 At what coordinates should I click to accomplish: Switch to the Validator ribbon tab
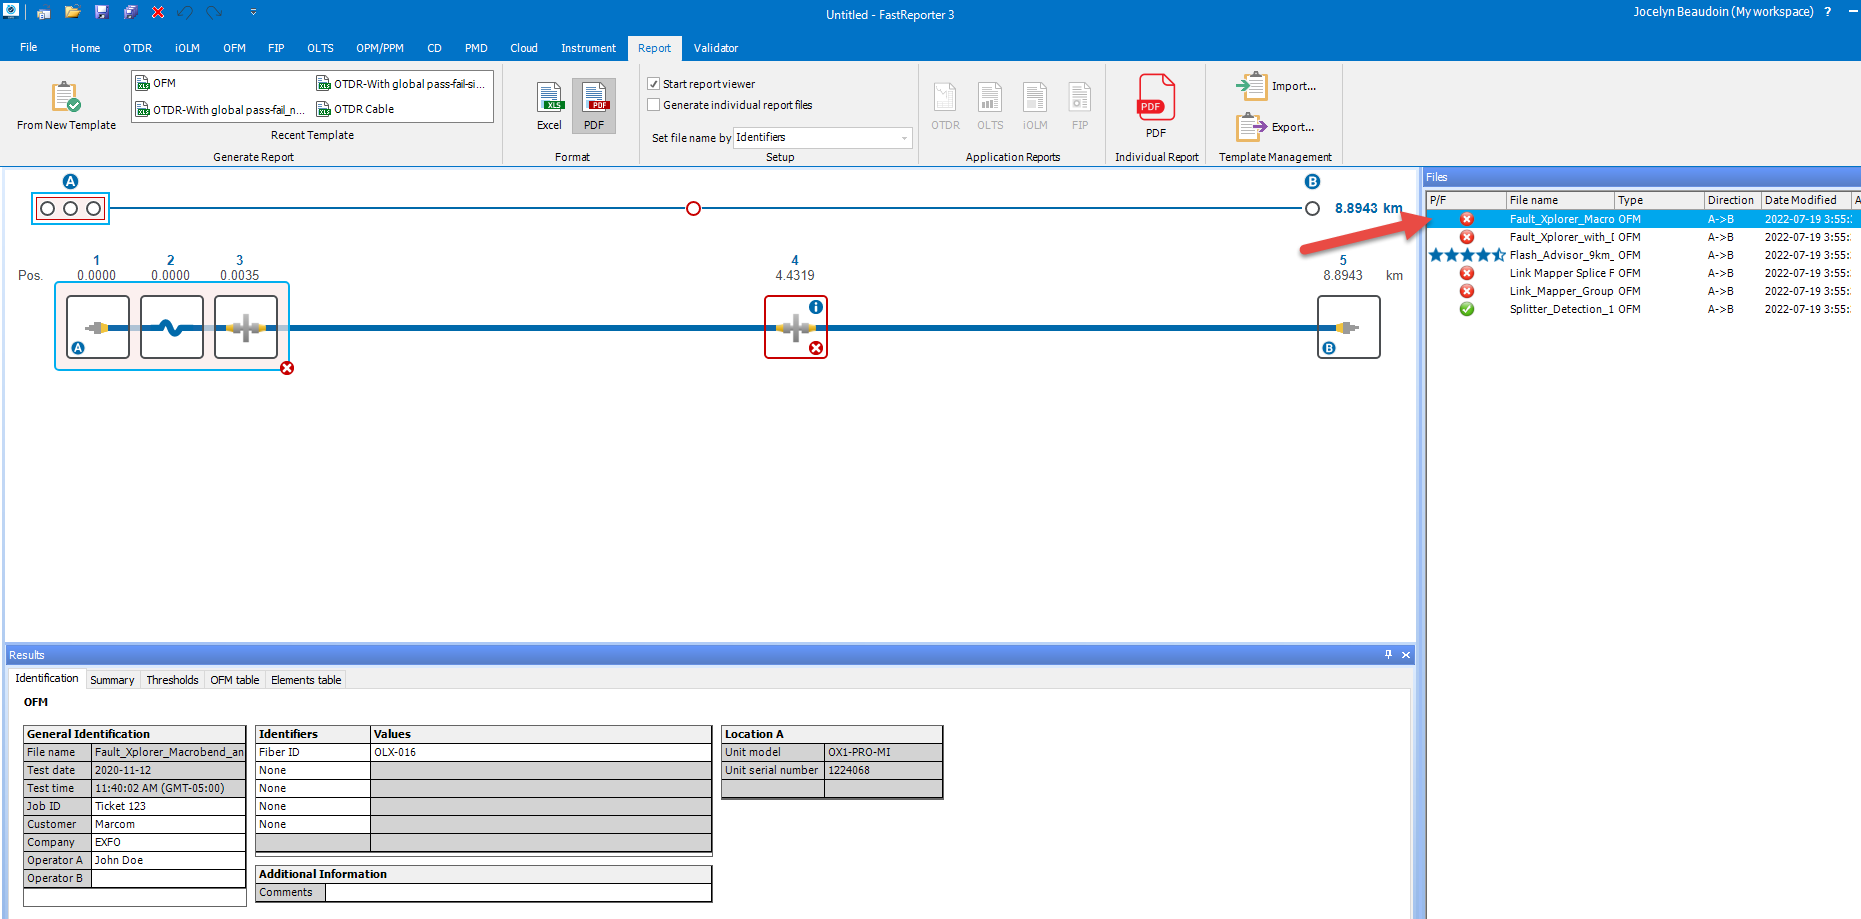[716, 48]
